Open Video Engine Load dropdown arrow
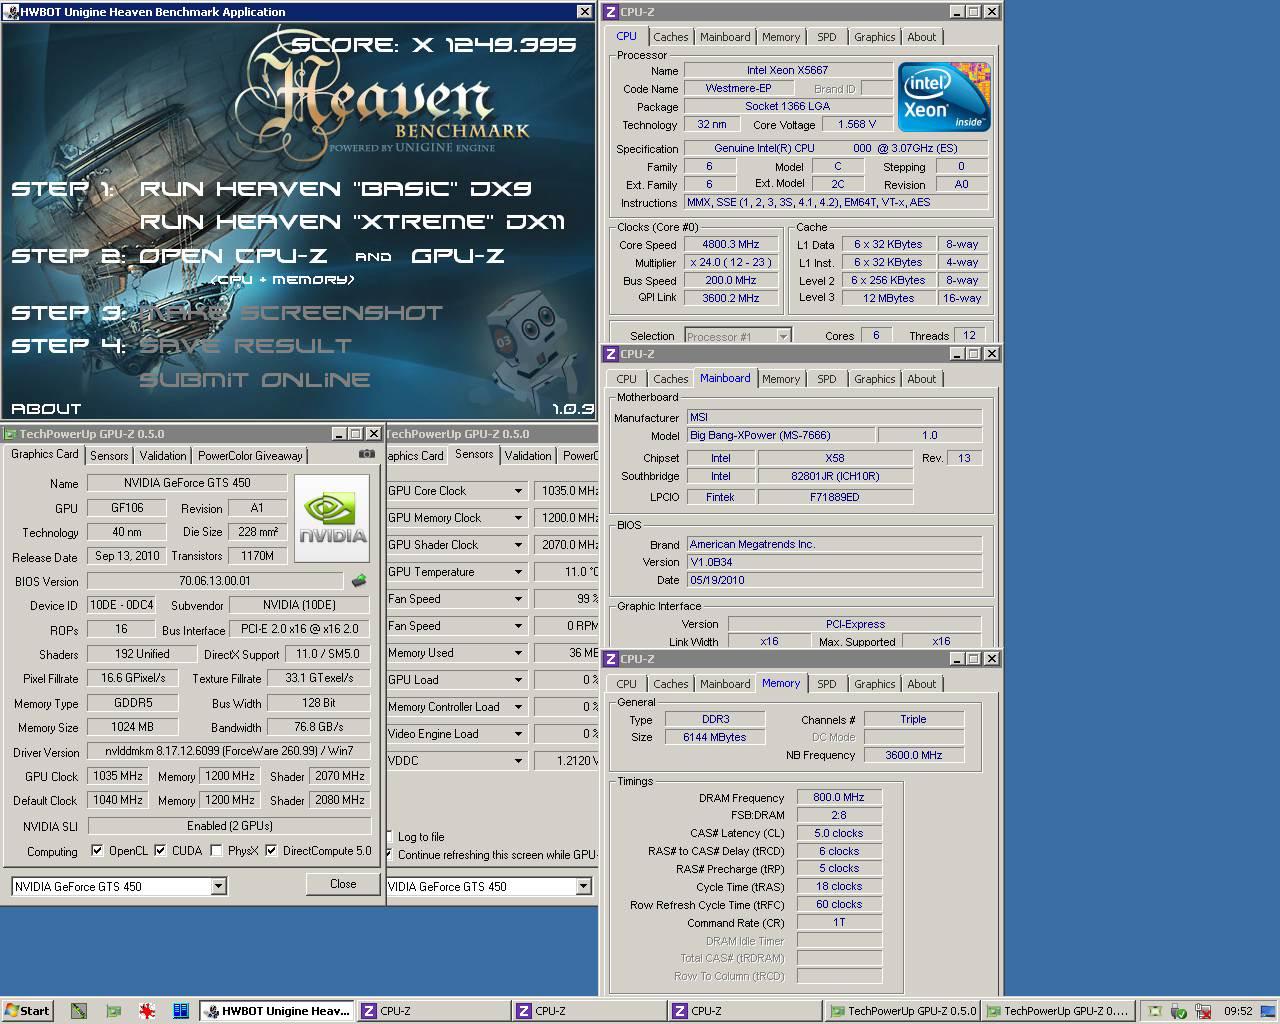The width and height of the screenshot is (1280, 1024). point(518,734)
